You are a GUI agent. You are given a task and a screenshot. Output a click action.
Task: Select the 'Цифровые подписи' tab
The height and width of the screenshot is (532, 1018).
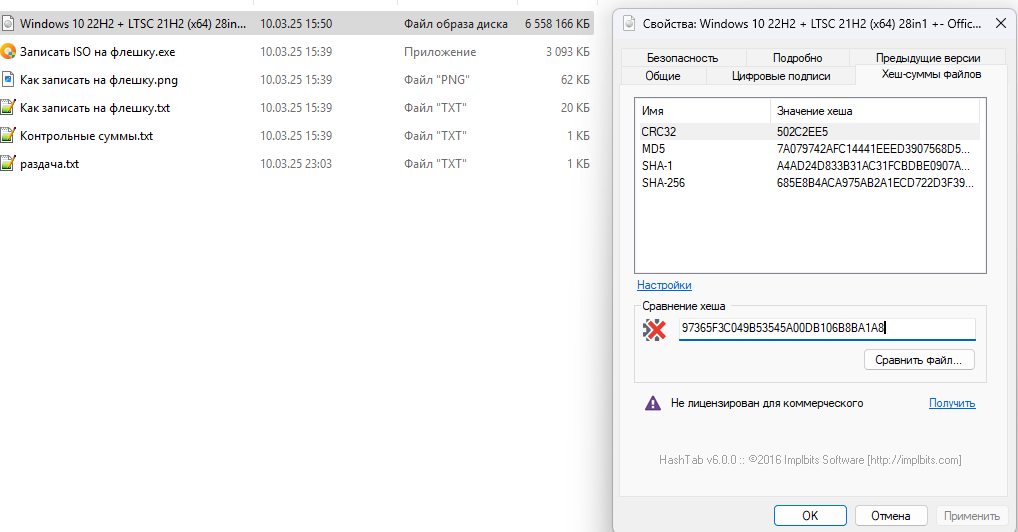(781, 75)
